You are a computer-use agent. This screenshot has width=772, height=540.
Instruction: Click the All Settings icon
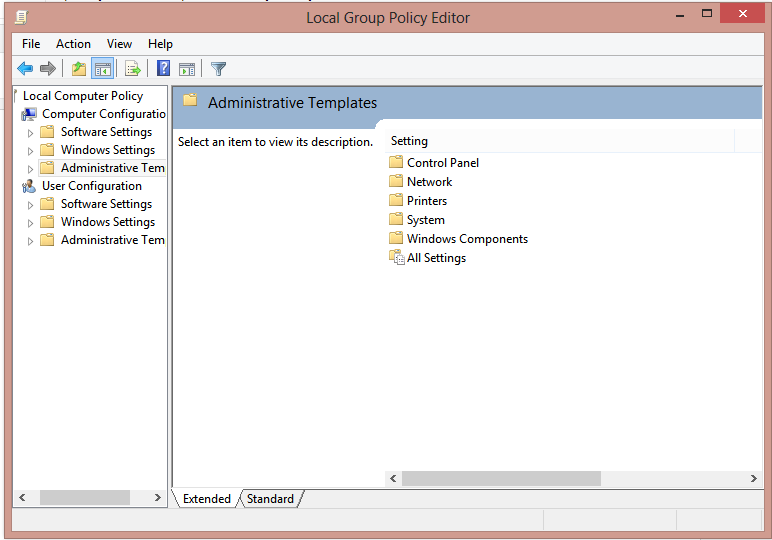(396, 257)
